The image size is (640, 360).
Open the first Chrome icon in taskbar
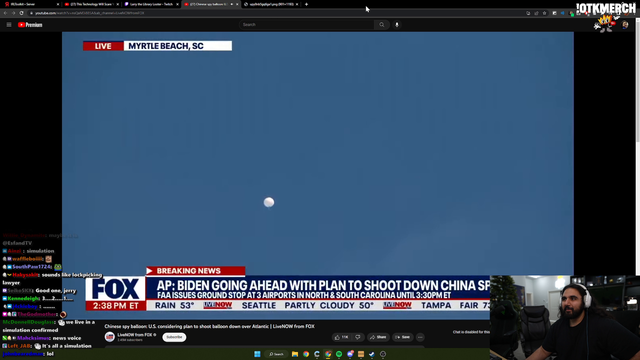pyautogui.click(x=306, y=354)
